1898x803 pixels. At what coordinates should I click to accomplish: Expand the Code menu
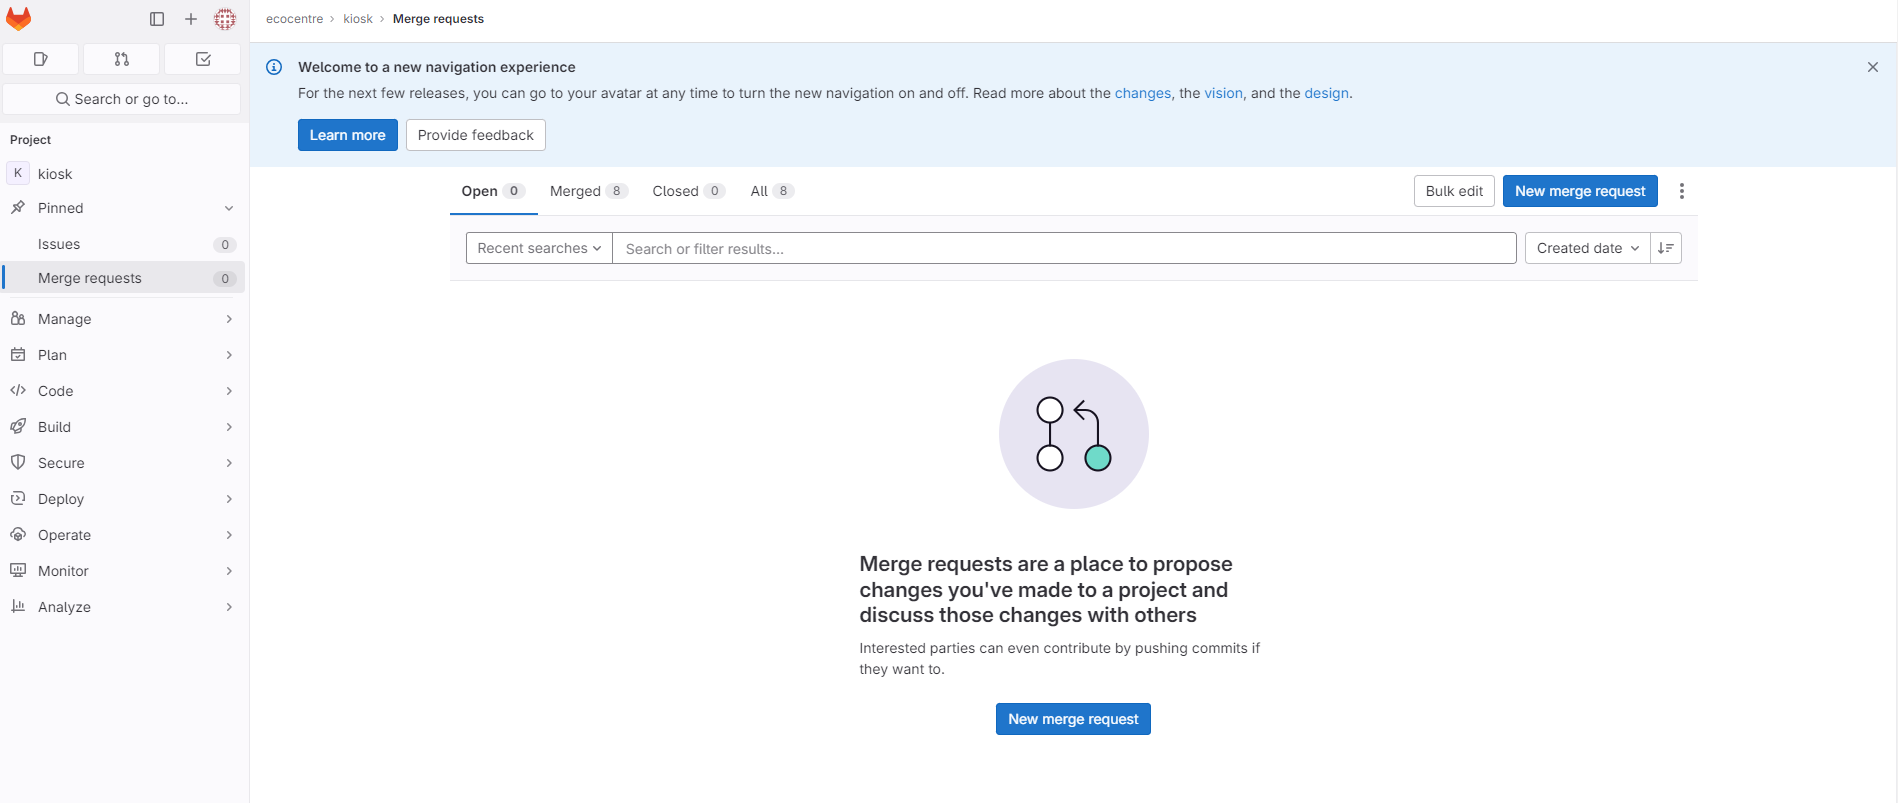click(x=124, y=391)
